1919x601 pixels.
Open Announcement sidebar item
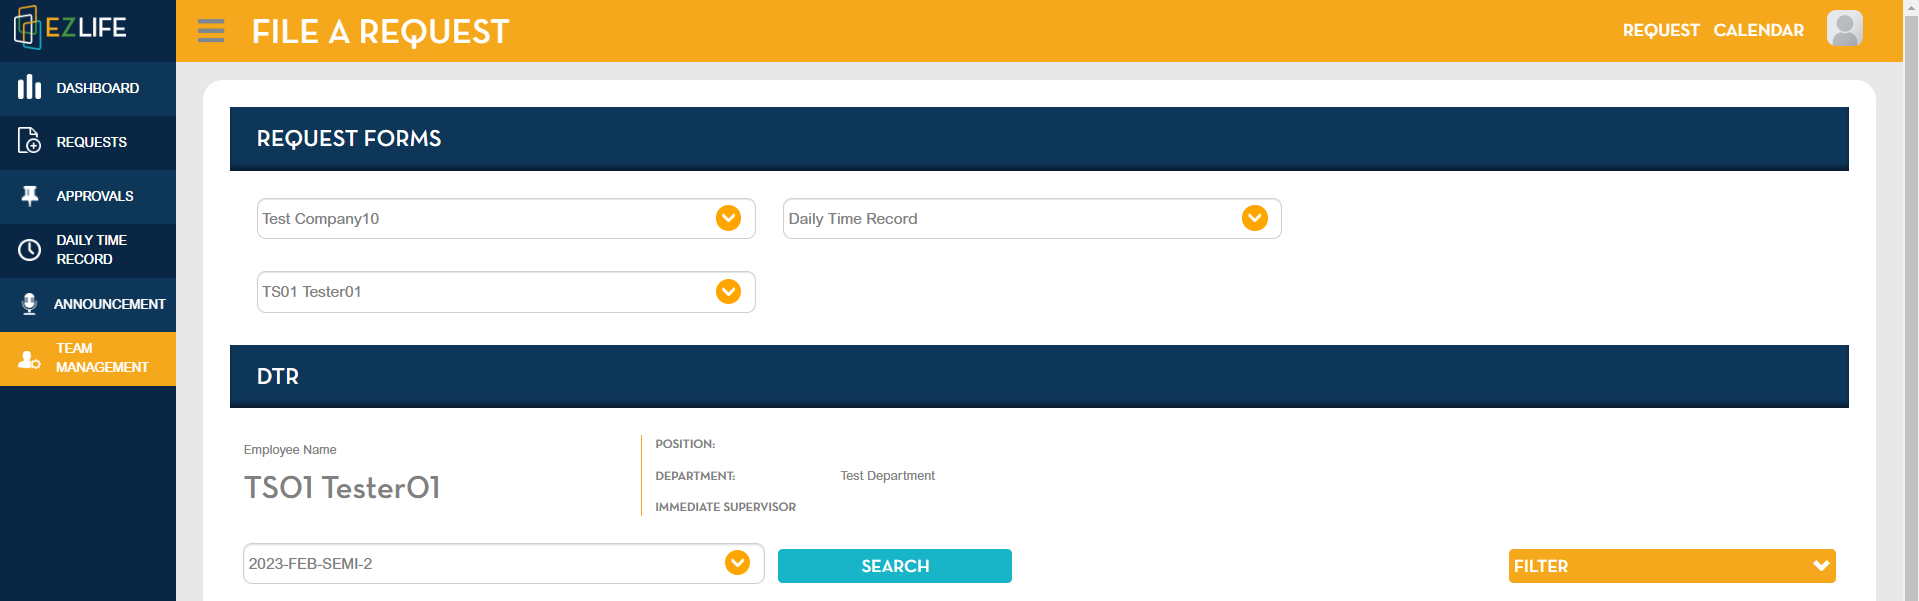pos(88,304)
